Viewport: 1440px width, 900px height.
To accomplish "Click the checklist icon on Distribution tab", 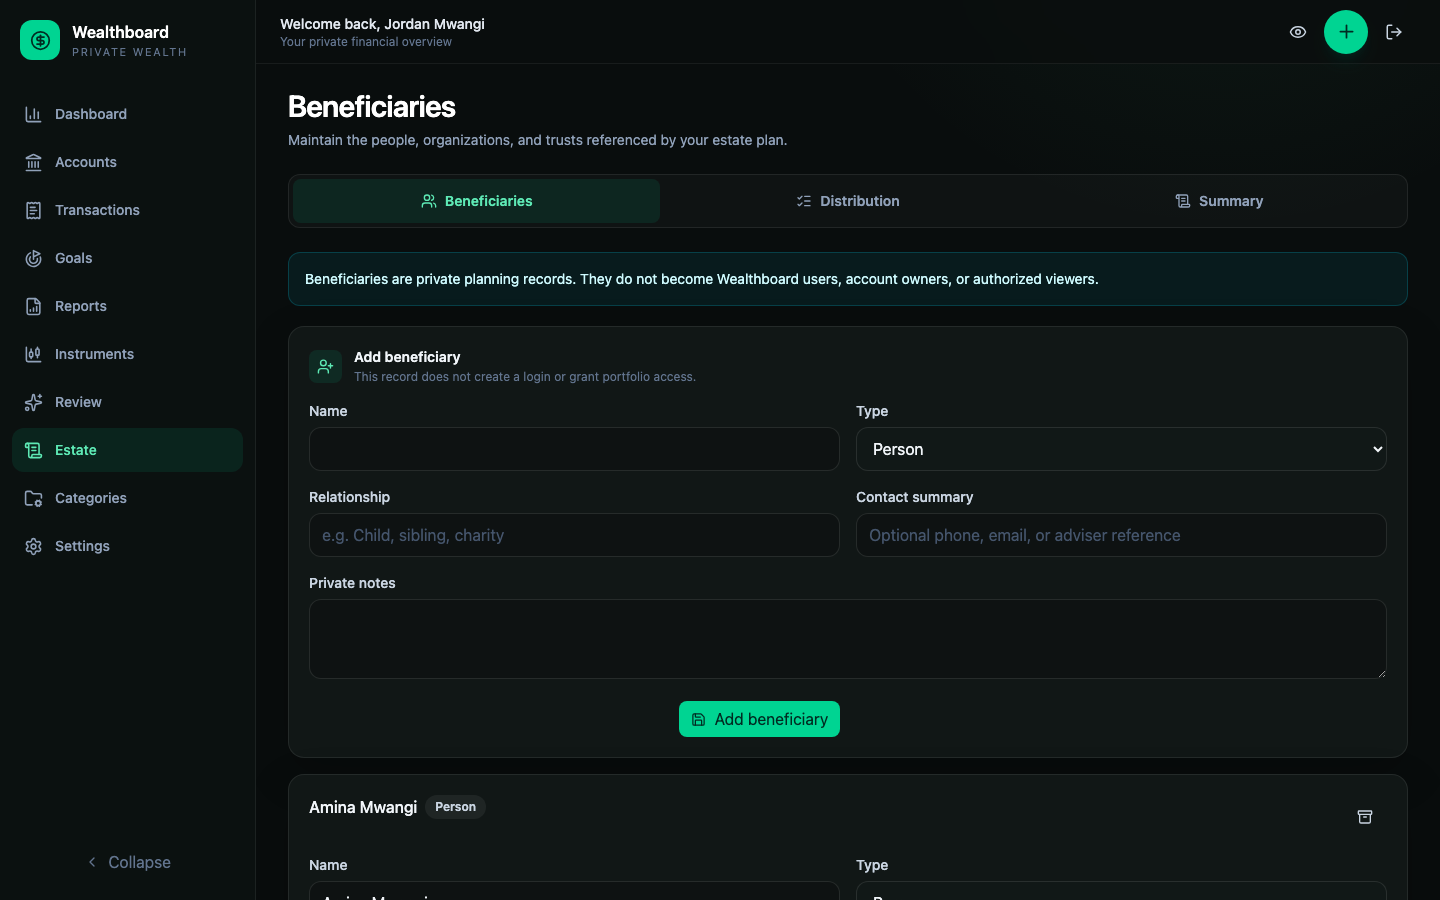I will point(804,201).
